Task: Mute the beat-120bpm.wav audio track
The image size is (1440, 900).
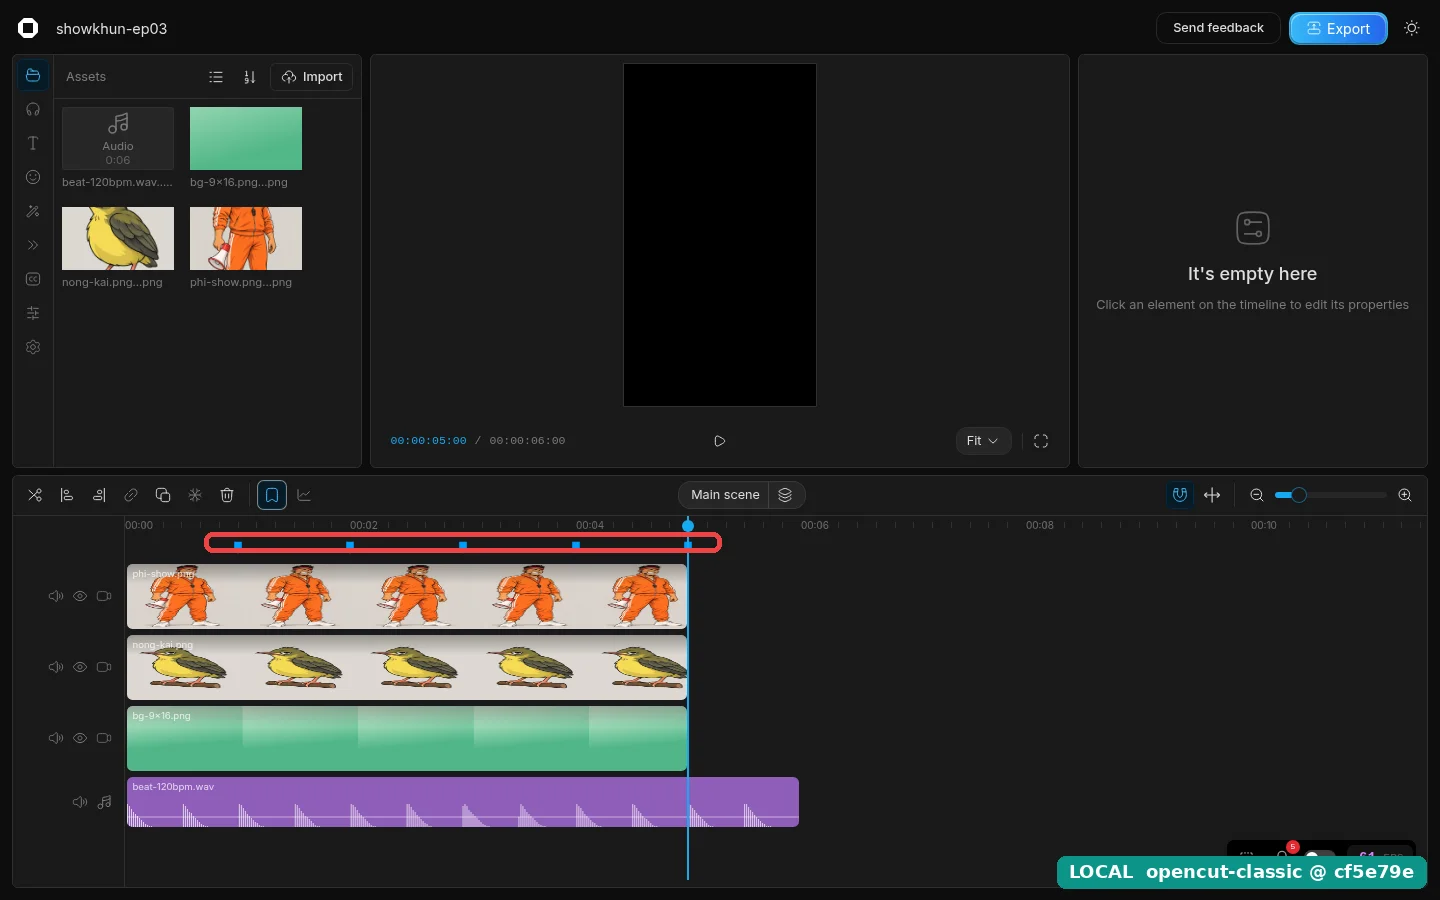Action: (x=80, y=802)
